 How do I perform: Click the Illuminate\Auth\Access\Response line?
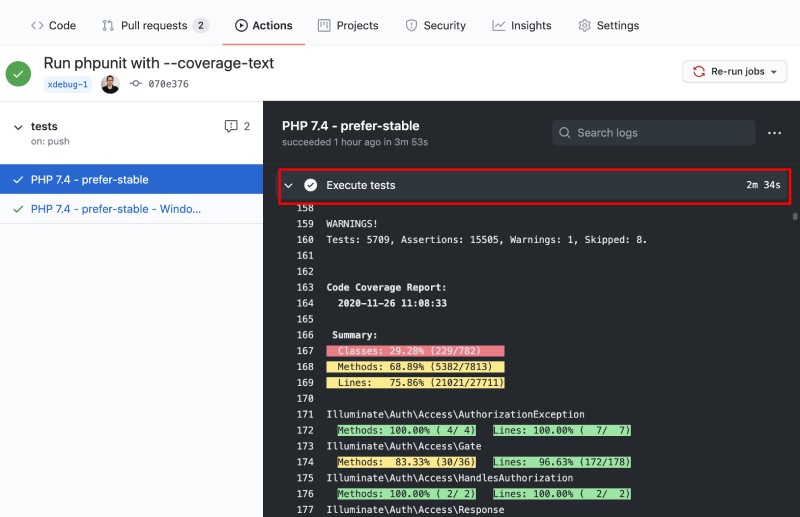point(415,509)
